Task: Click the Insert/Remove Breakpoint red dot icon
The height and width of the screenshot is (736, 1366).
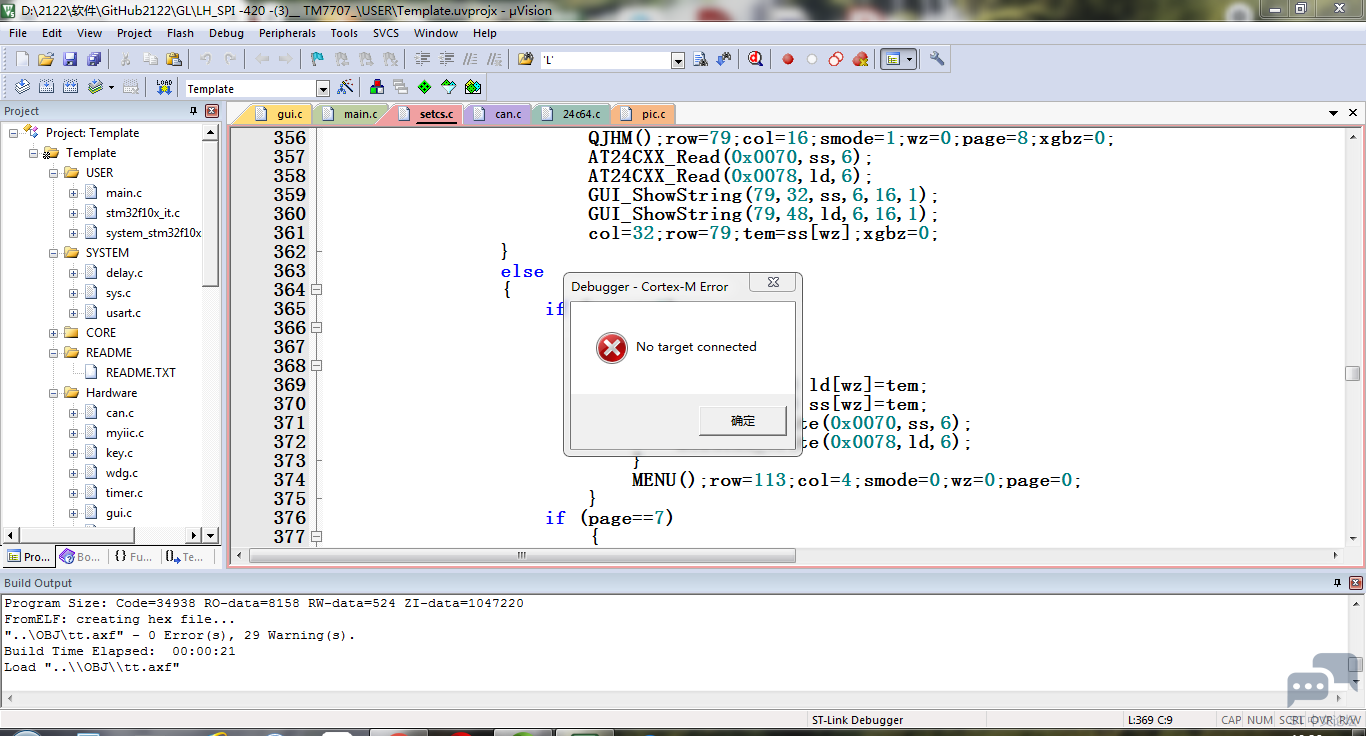Action: [788, 60]
